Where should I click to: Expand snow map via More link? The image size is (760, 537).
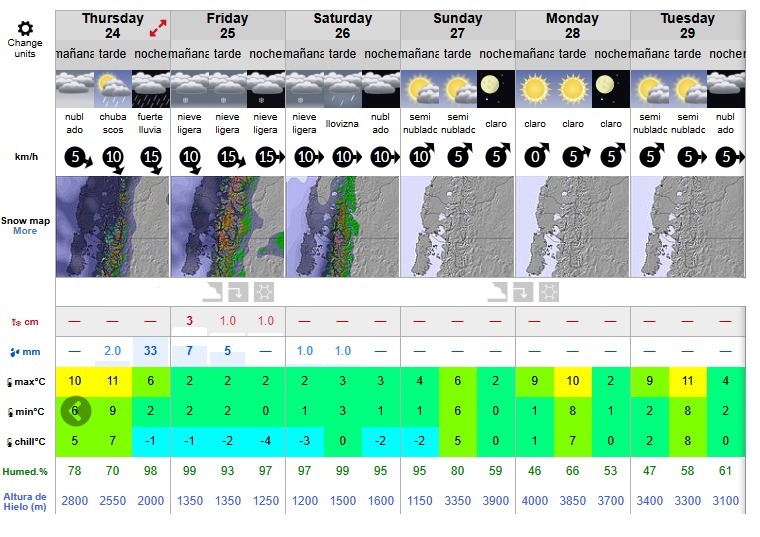[25, 231]
